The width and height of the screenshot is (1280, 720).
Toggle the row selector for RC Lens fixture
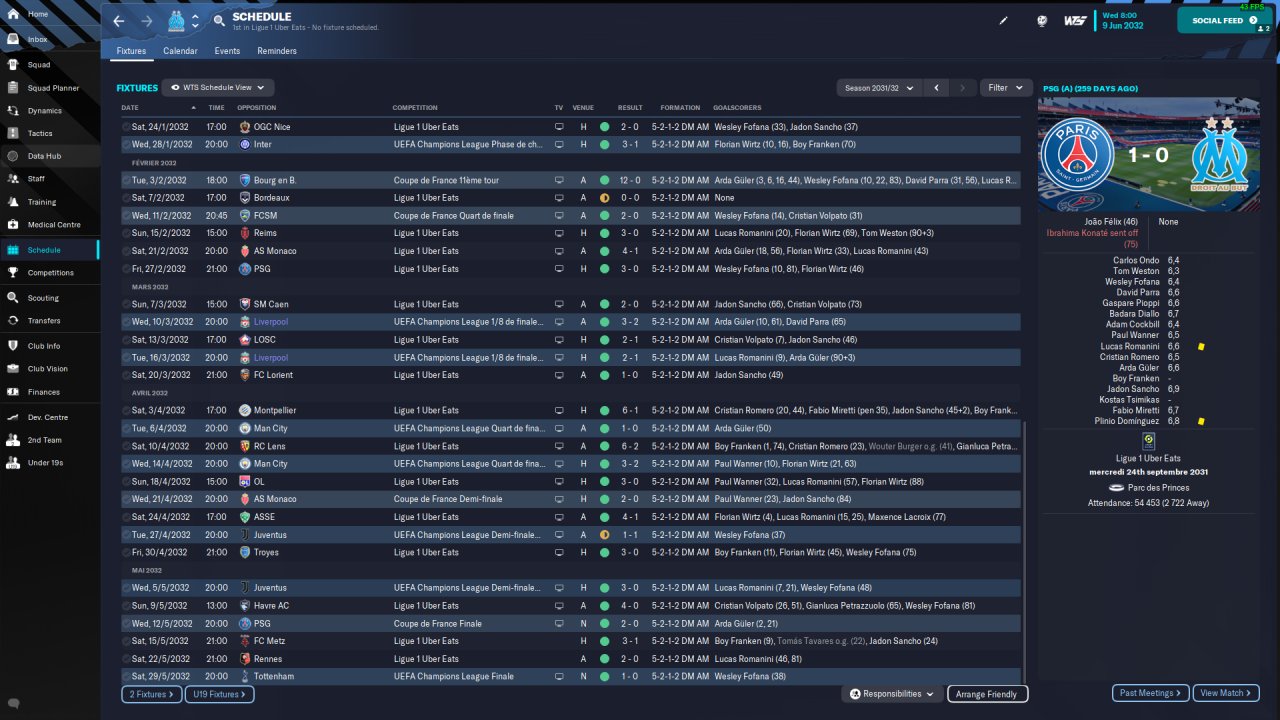click(x=126, y=446)
